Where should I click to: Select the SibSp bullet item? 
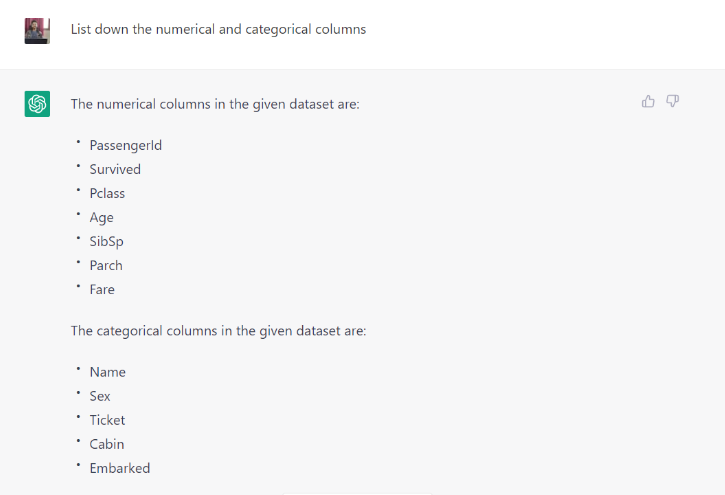click(106, 241)
